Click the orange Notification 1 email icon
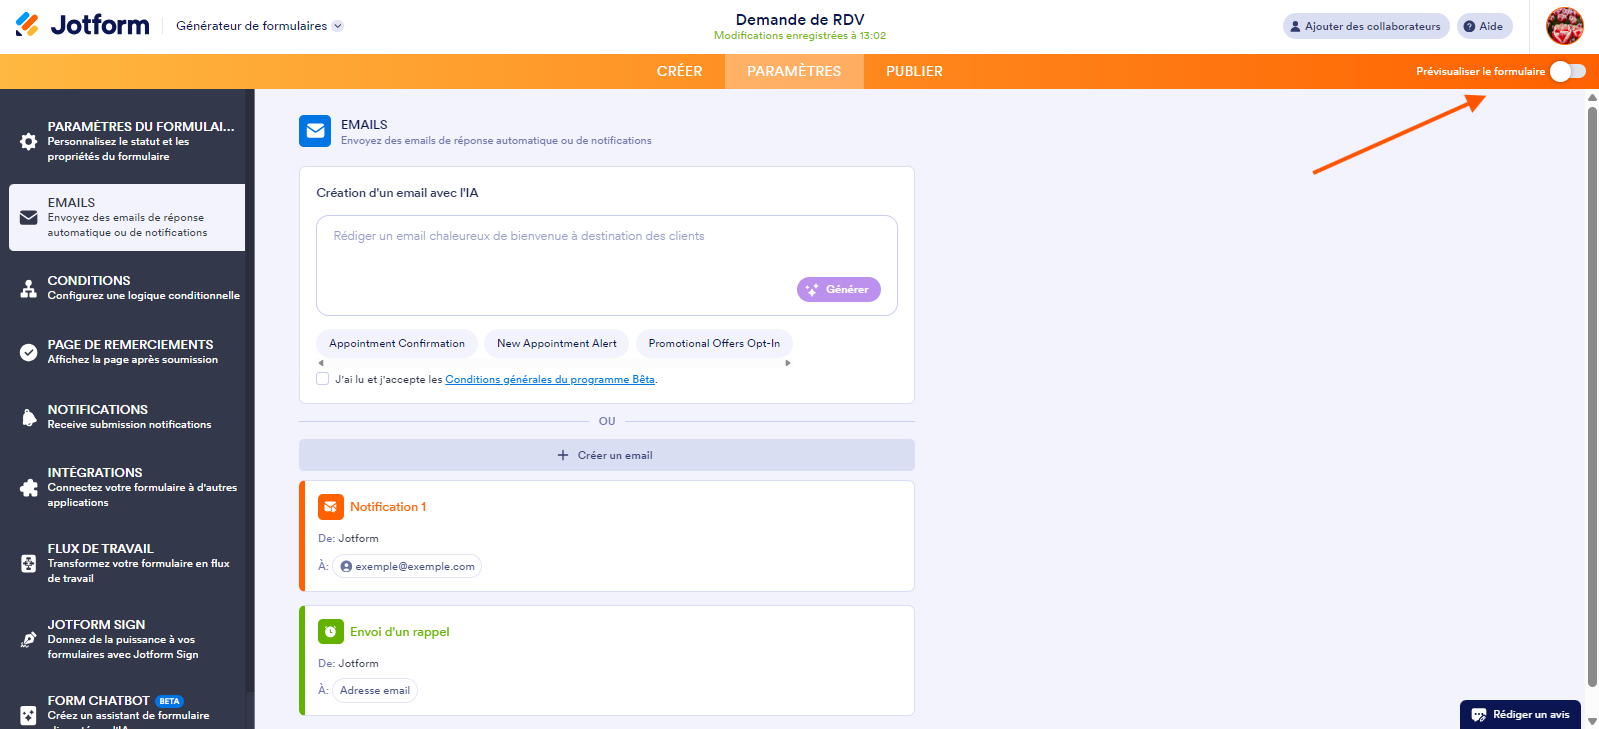 331,507
